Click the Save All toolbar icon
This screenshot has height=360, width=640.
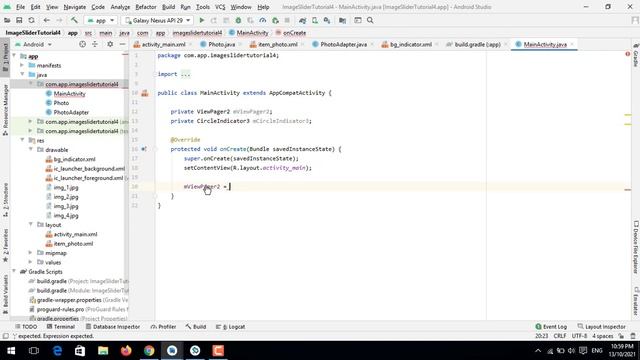pos(19,20)
